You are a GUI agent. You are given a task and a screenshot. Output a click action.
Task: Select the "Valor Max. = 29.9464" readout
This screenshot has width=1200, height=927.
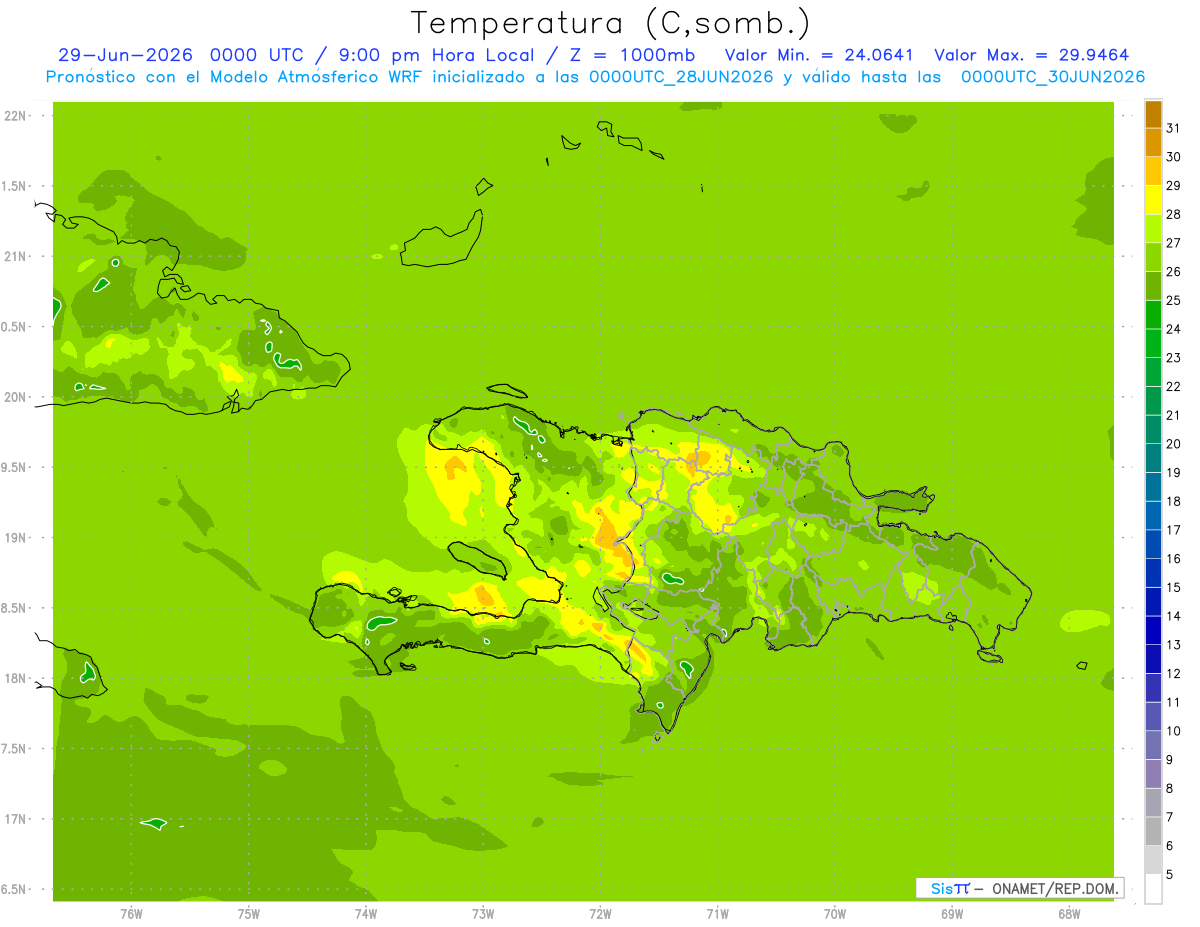(x=1032, y=55)
